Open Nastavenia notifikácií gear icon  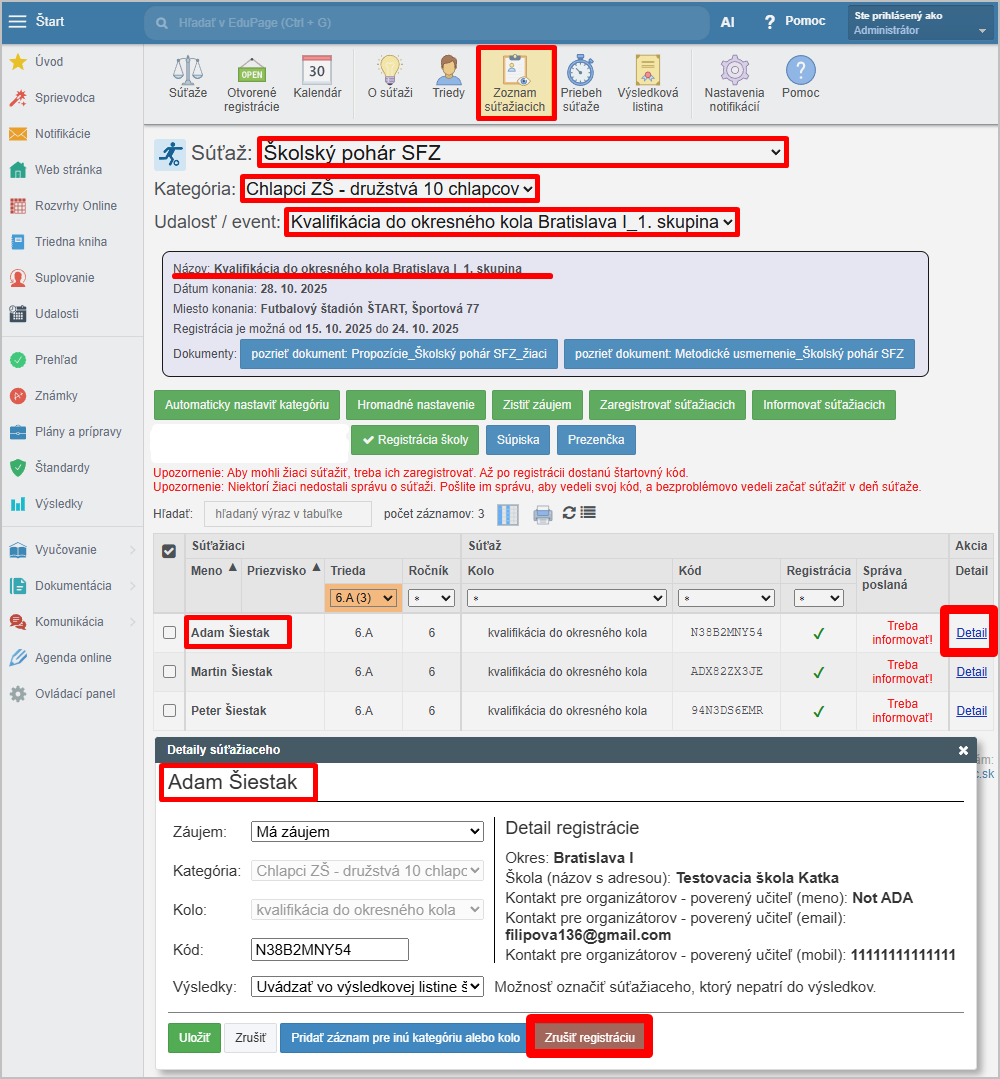[735, 72]
